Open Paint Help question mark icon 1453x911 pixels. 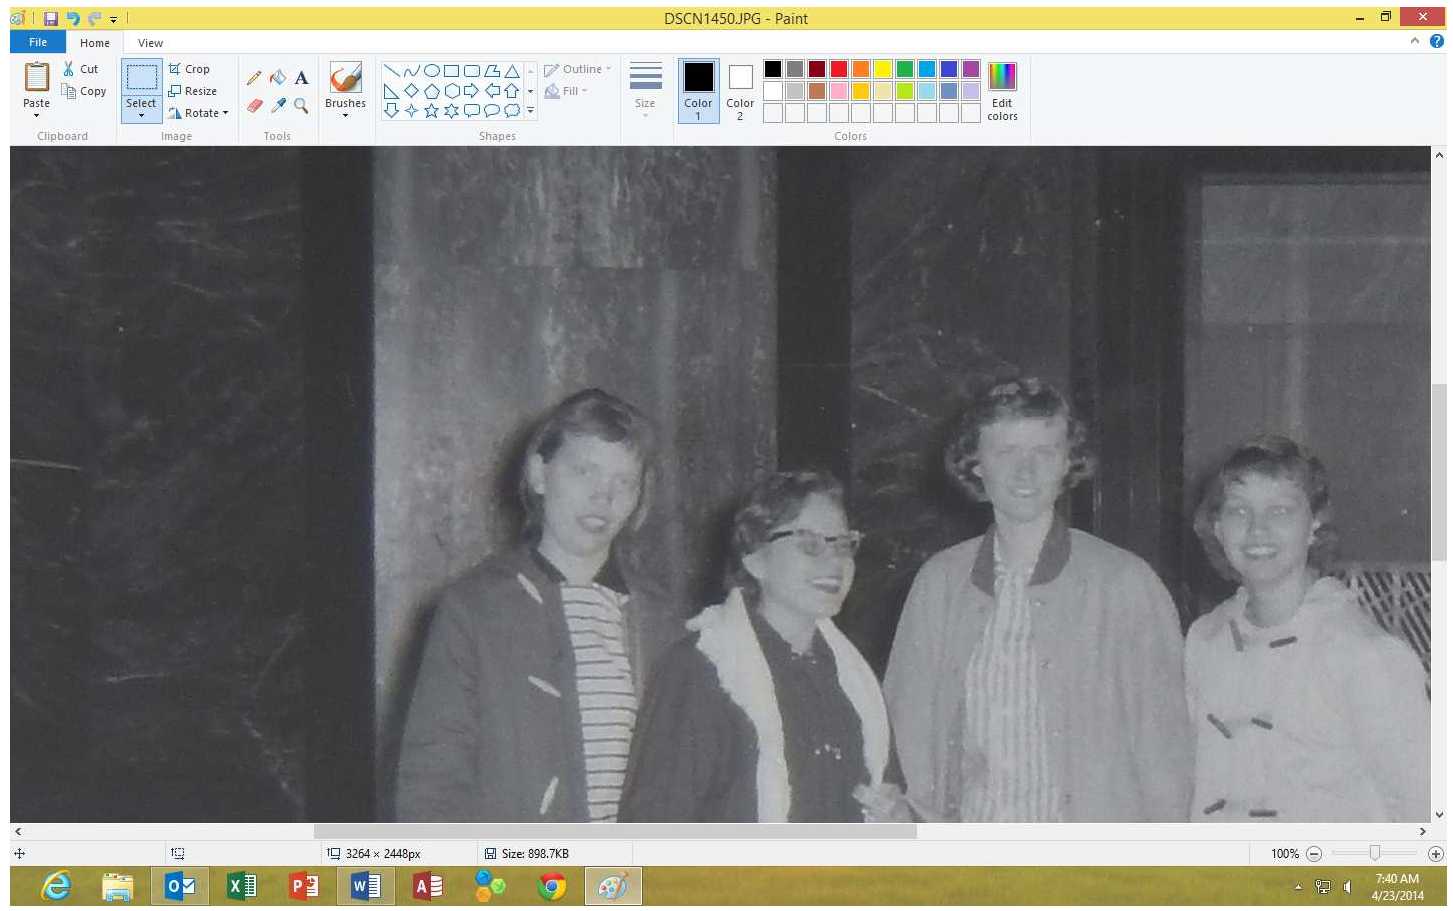click(x=1437, y=41)
